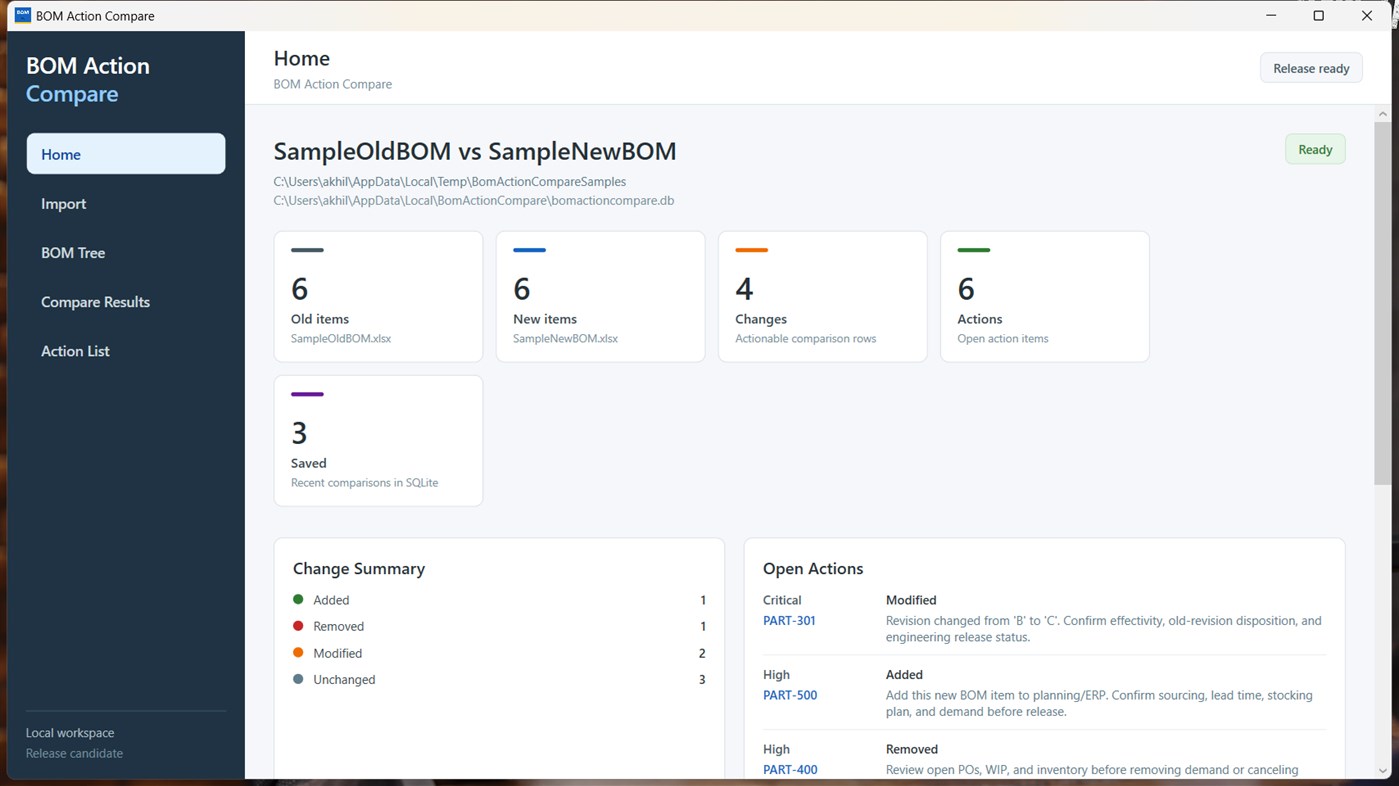Click the Add this new BOM item description
Viewport: 1399px width, 786px height.
pos(1099,703)
